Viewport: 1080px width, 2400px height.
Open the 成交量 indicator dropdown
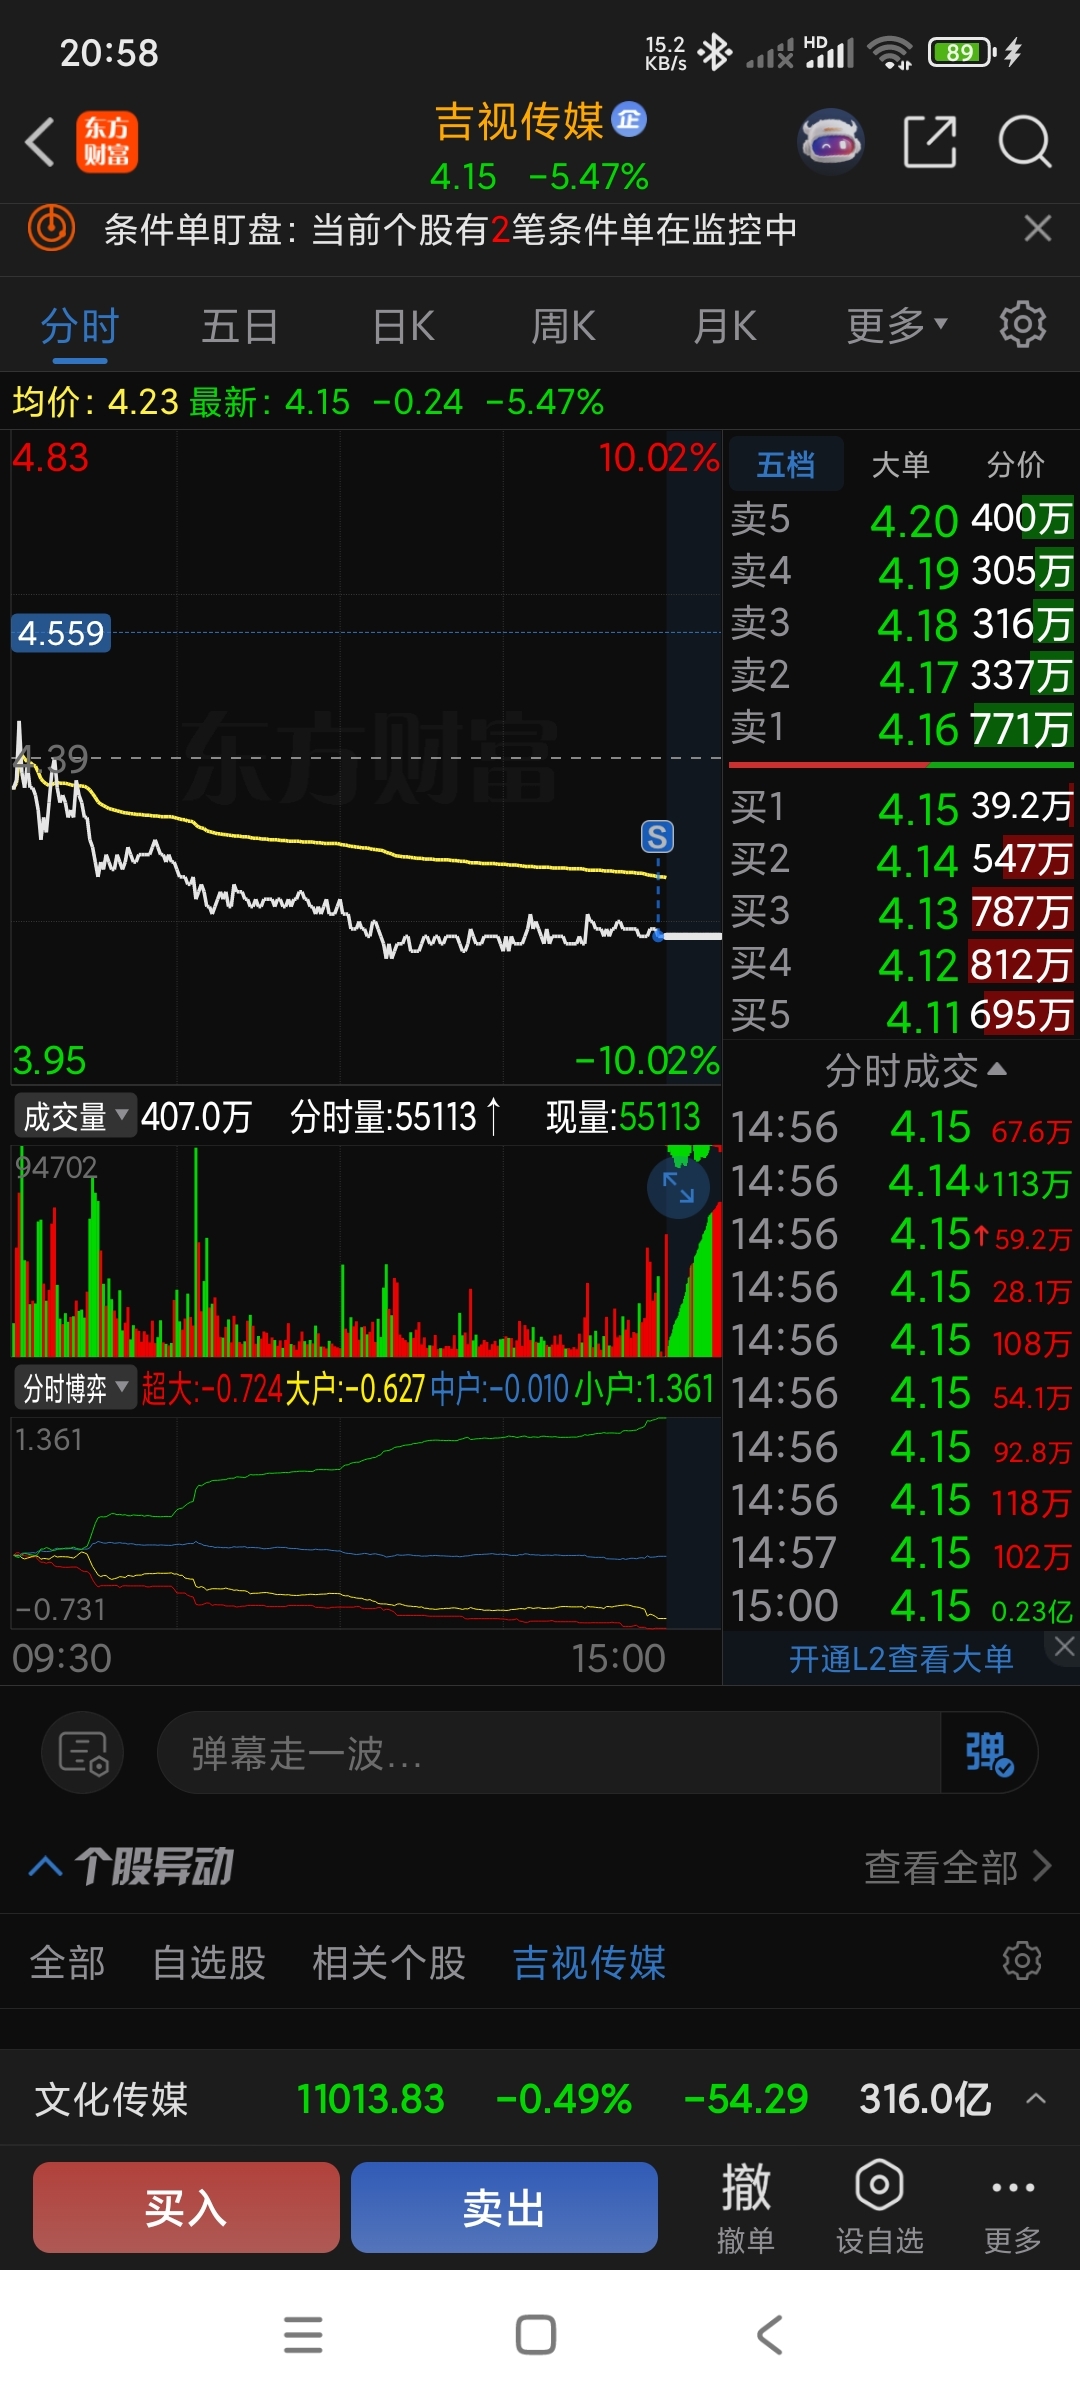[75, 1116]
